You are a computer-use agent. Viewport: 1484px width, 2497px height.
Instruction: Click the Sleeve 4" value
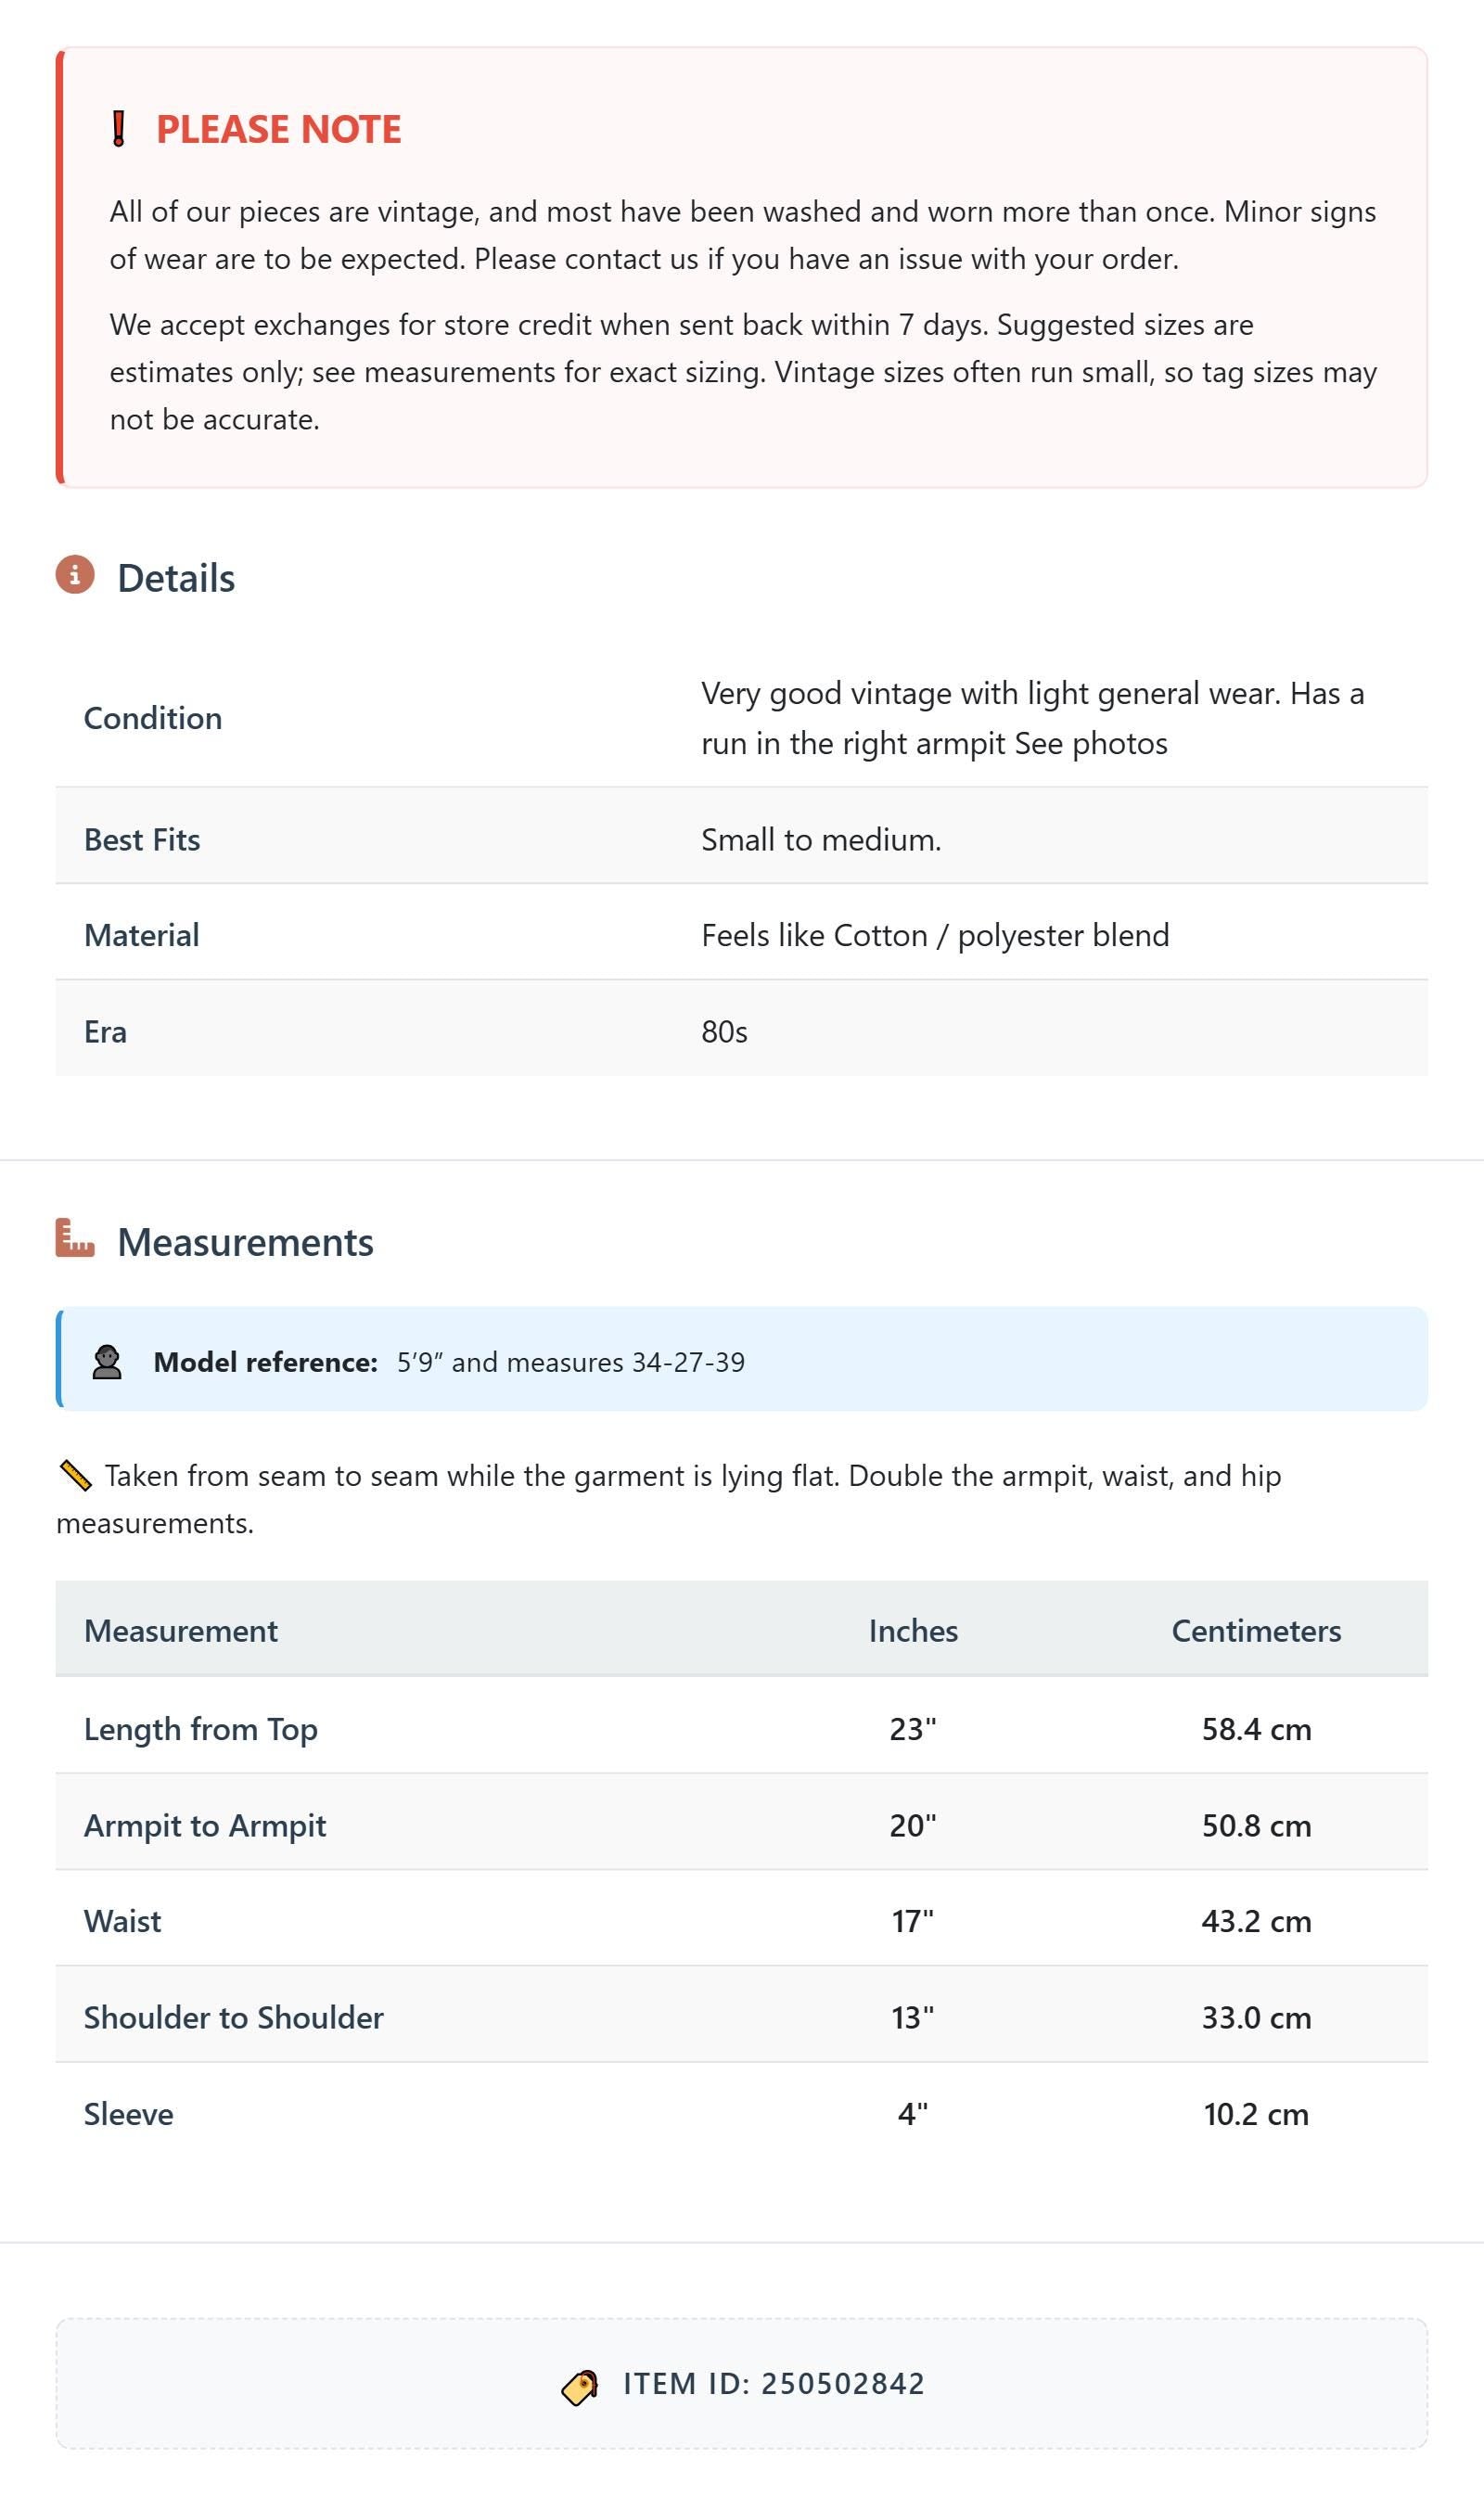point(913,2114)
